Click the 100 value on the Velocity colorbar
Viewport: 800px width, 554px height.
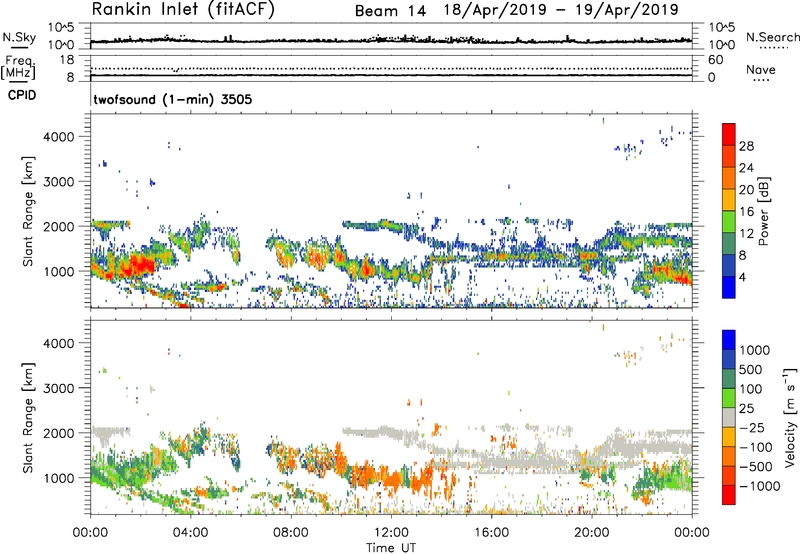tap(750, 389)
